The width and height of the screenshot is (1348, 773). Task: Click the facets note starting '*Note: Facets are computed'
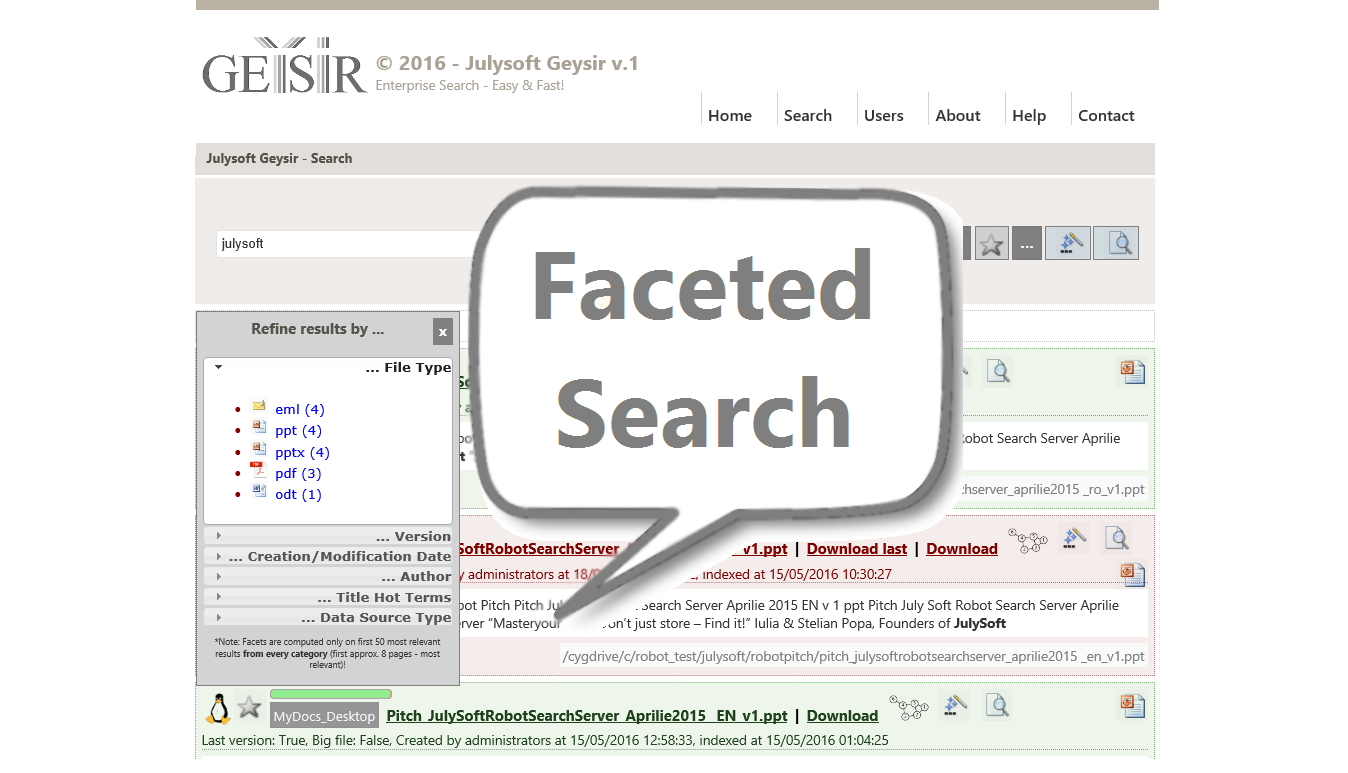[327, 653]
